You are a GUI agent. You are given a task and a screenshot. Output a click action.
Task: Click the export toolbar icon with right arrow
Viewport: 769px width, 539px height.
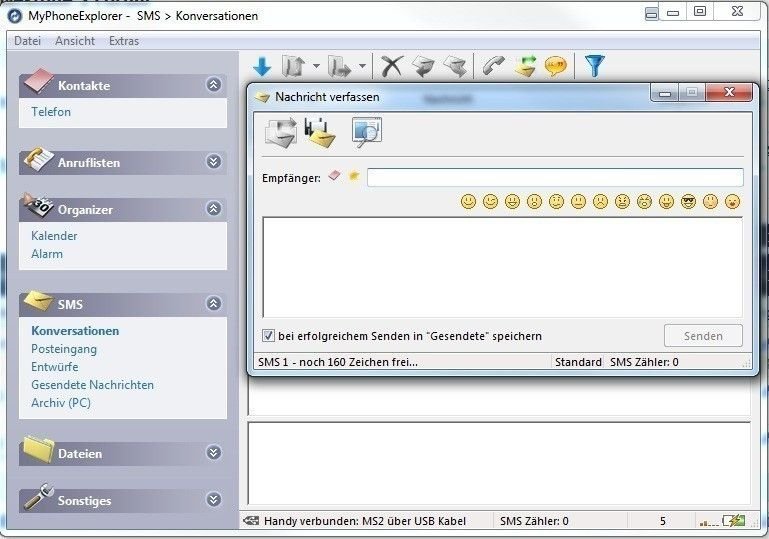[339, 66]
